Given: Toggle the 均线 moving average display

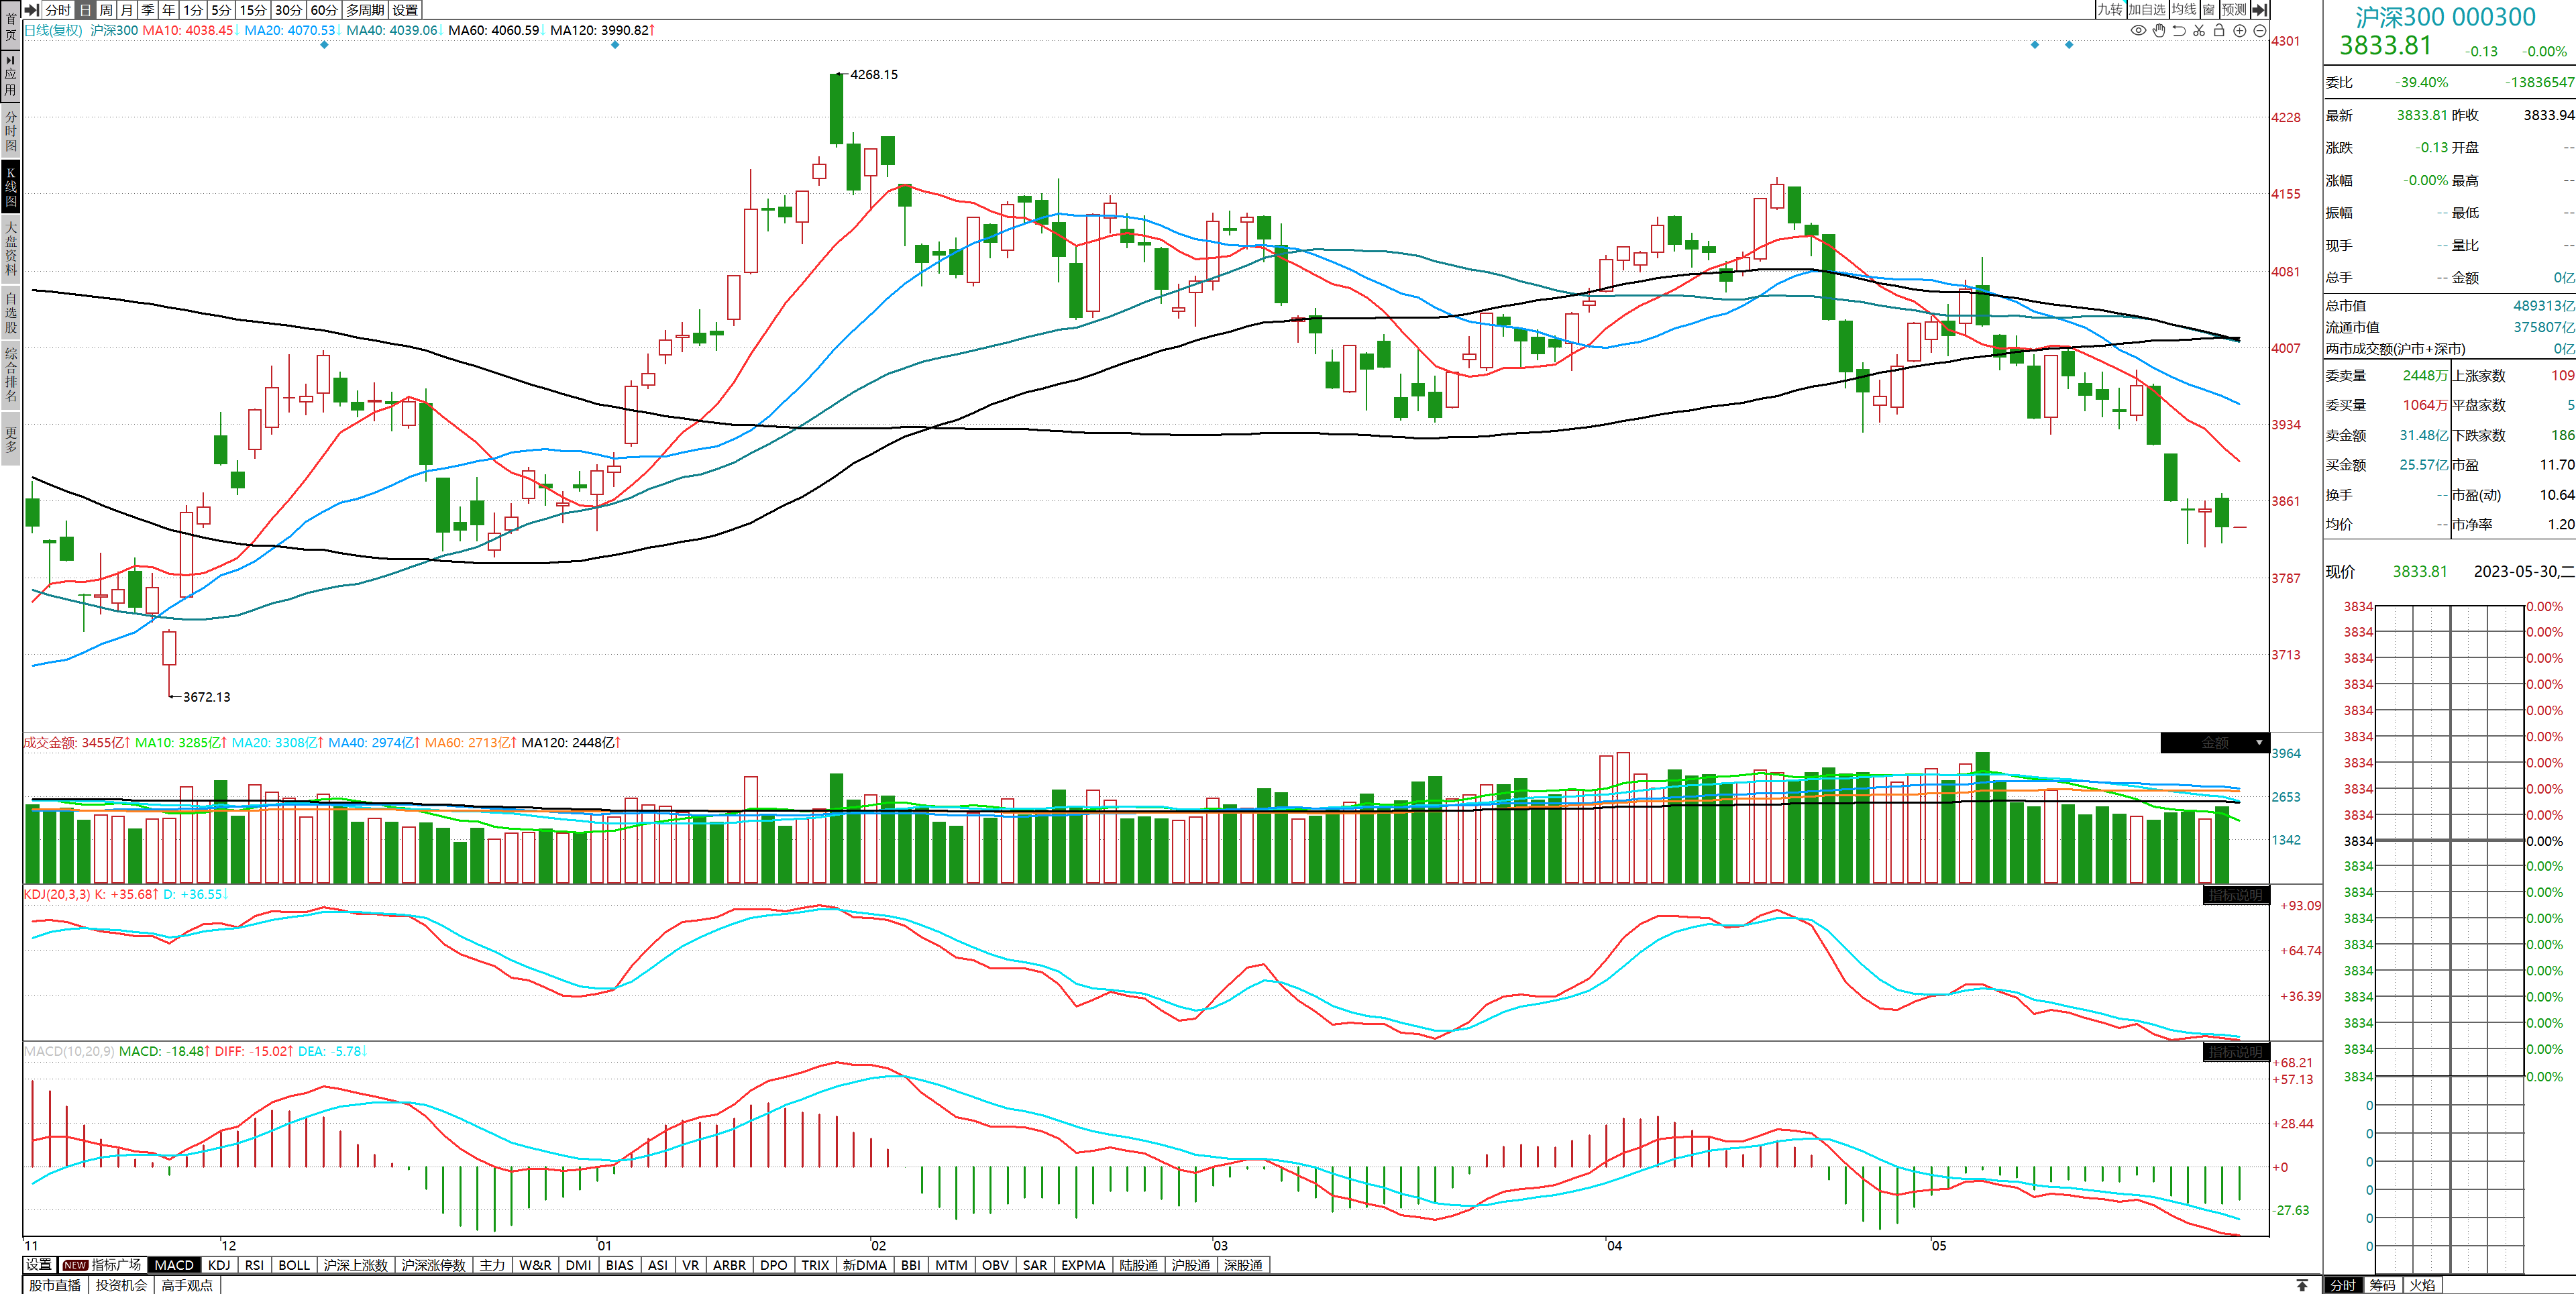Looking at the screenshot, I should [x=2184, y=9].
